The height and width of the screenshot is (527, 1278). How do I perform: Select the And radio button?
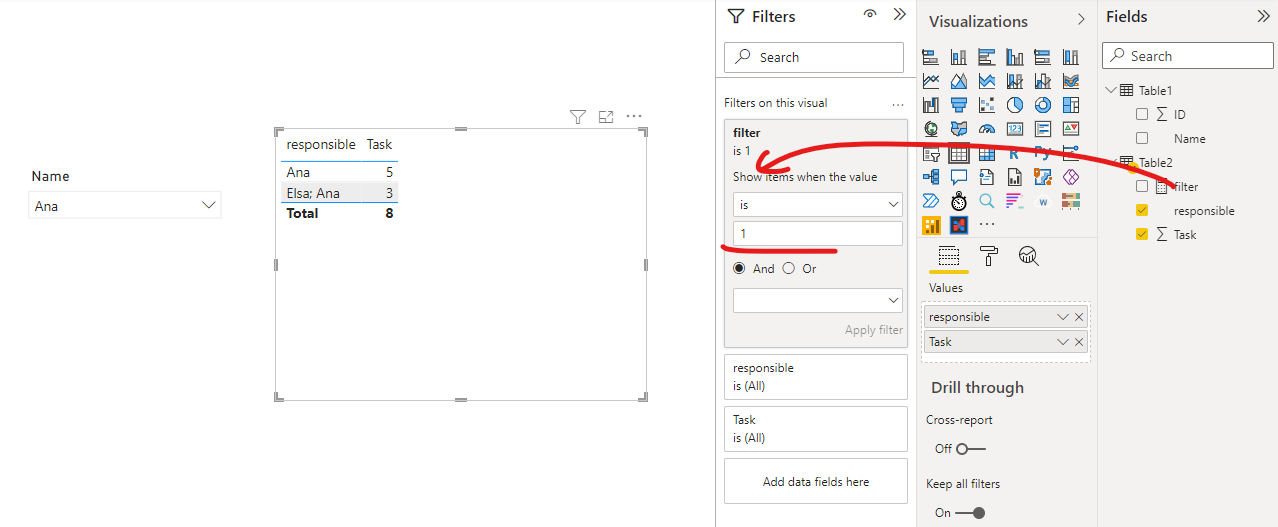pos(739,268)
